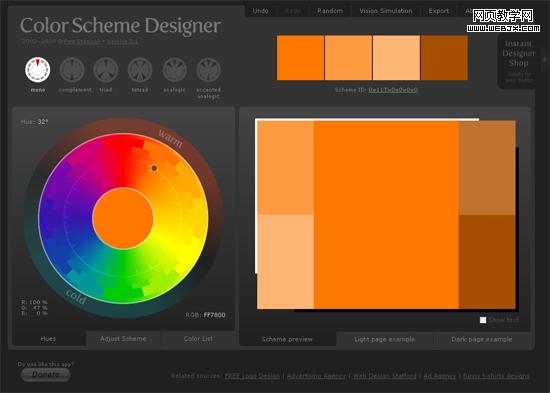Click the pale peach palette swatch

click(x=396, y=58)
